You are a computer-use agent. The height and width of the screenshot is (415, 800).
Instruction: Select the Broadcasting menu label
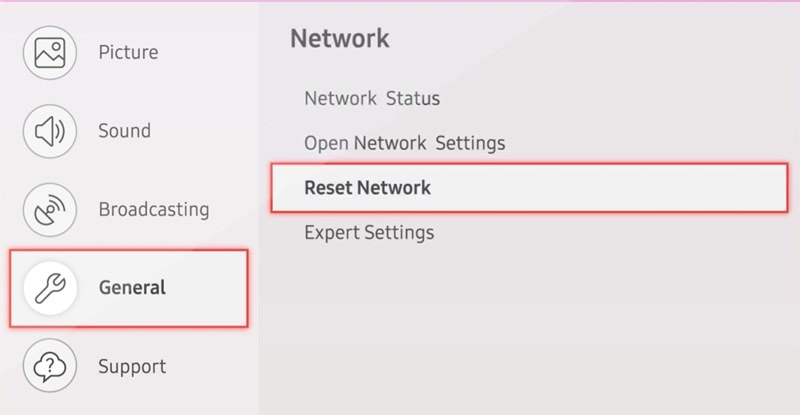pos(154,209)
